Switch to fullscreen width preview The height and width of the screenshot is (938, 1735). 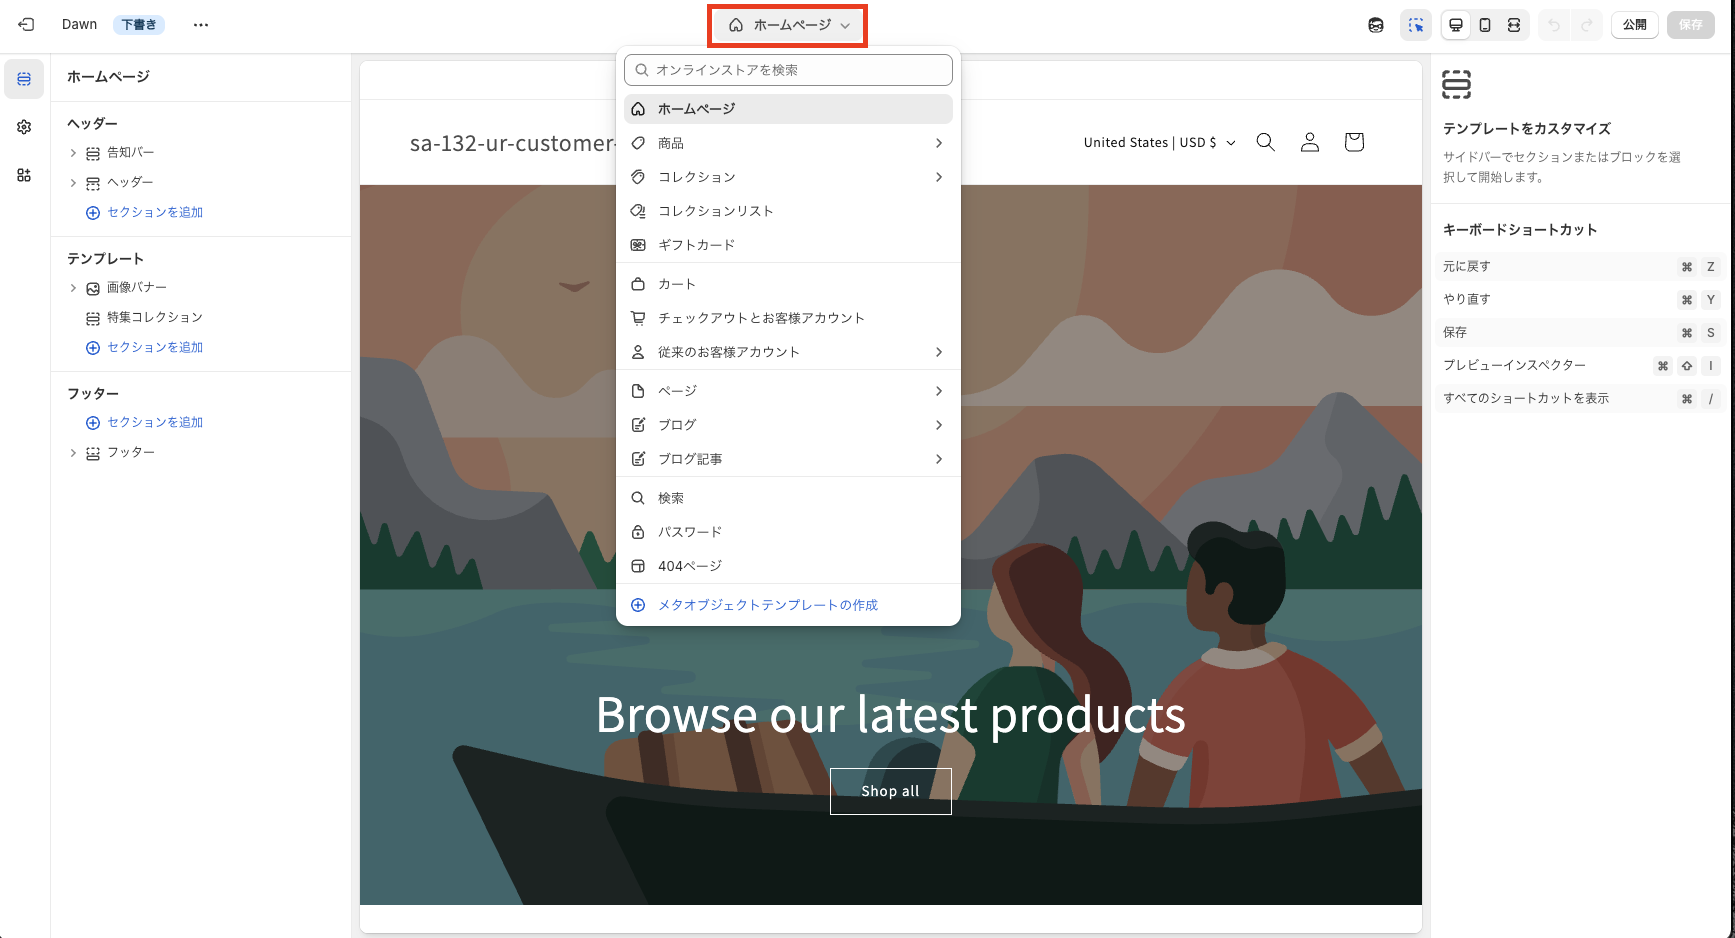1514,25
